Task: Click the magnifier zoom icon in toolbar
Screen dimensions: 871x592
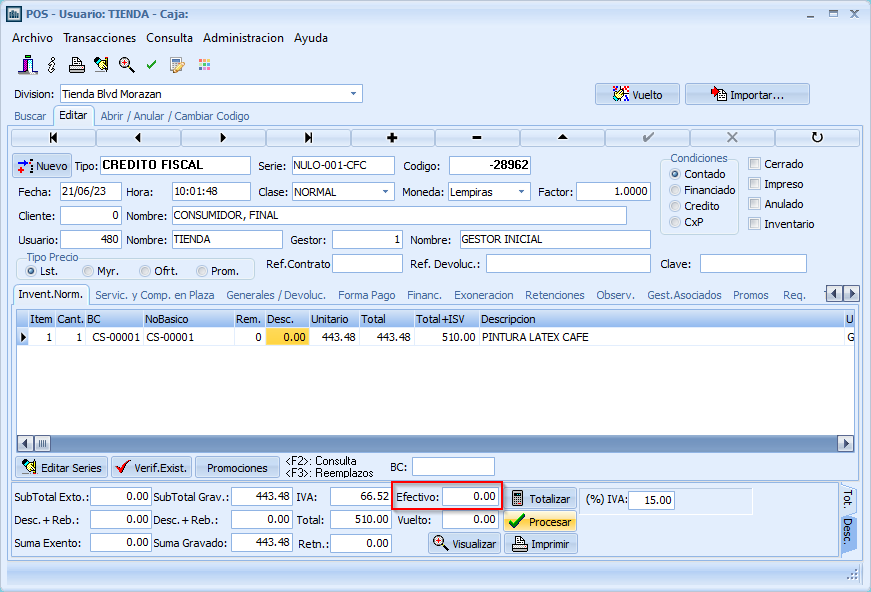Action: [x=126, y=65]
